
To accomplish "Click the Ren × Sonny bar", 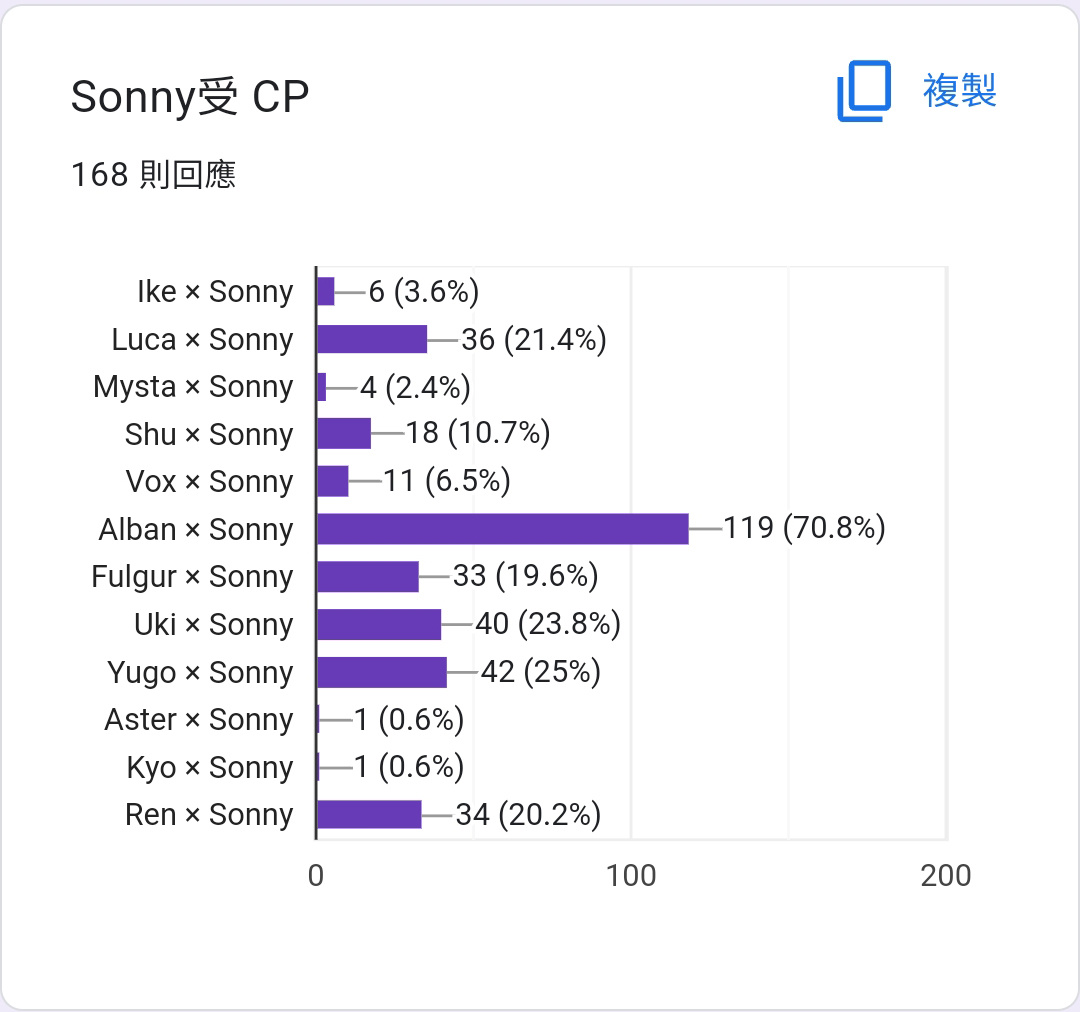I will (x=370, y=814).
